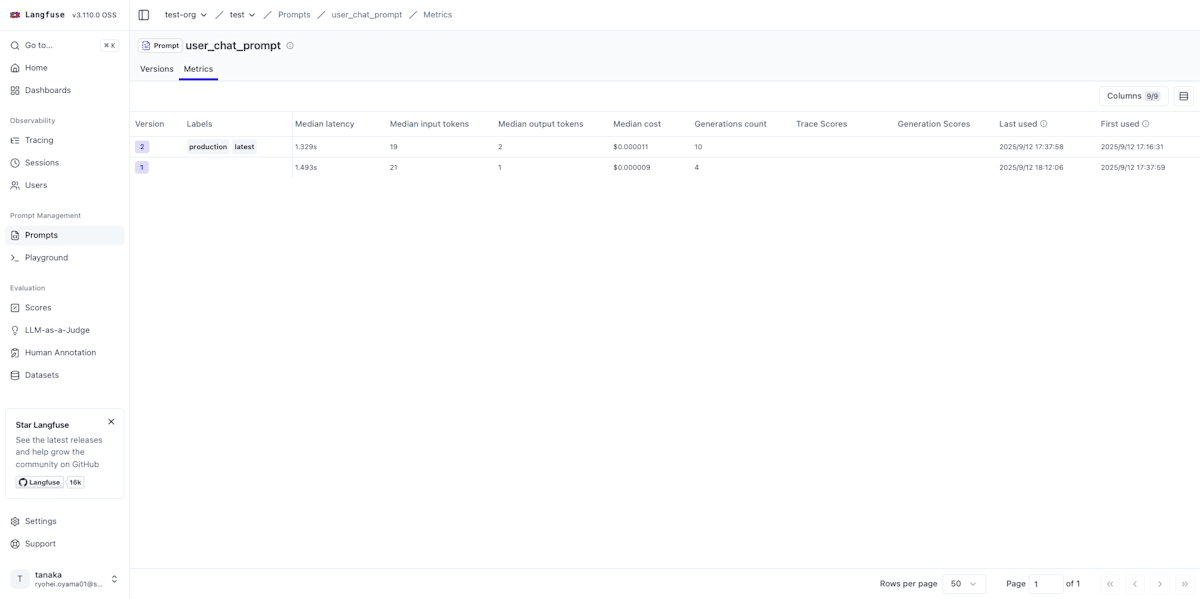Screen dimensions: 1200x599
Task: Click the $0.000011 median cost cell
Action: pyautogui.click(x=631, y=147)
